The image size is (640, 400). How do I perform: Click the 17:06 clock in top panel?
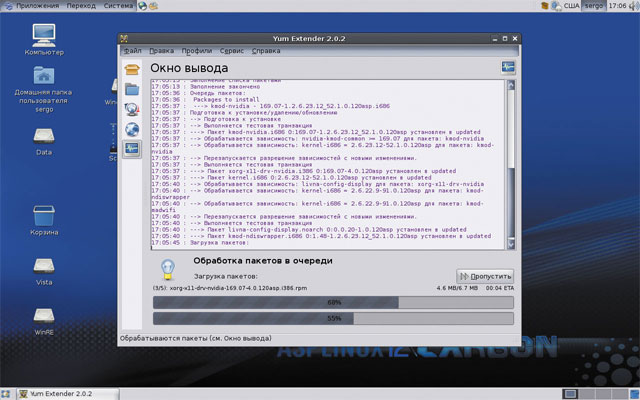coord(617,6)
